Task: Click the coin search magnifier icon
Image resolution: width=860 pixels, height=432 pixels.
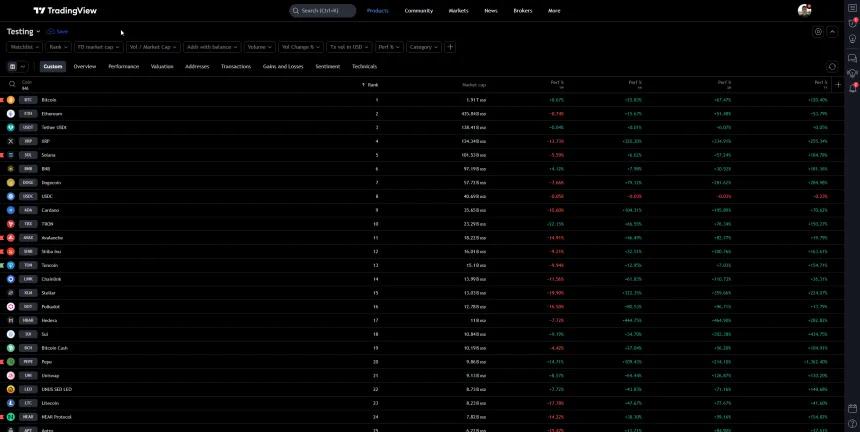Action: tap(12, 84)
